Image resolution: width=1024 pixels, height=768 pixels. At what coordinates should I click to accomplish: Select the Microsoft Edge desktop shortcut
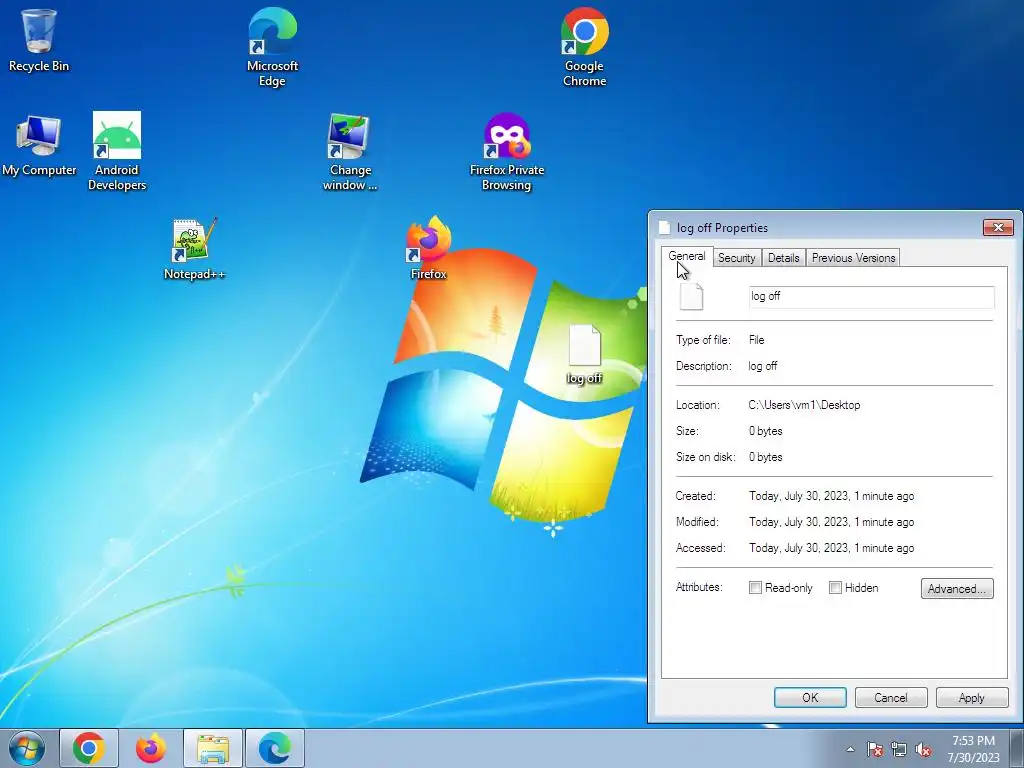coord(272,47)
